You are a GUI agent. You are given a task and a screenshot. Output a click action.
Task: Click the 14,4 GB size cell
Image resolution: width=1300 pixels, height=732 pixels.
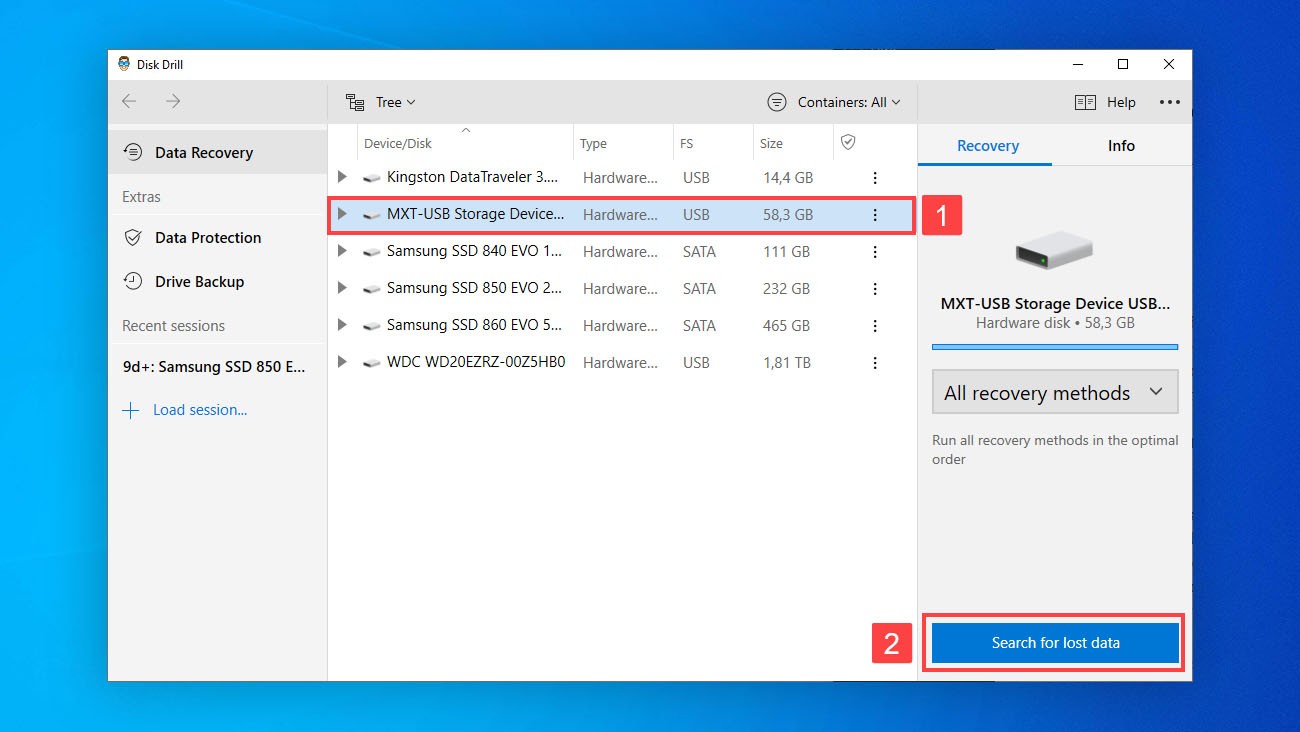tap(788, 178)
